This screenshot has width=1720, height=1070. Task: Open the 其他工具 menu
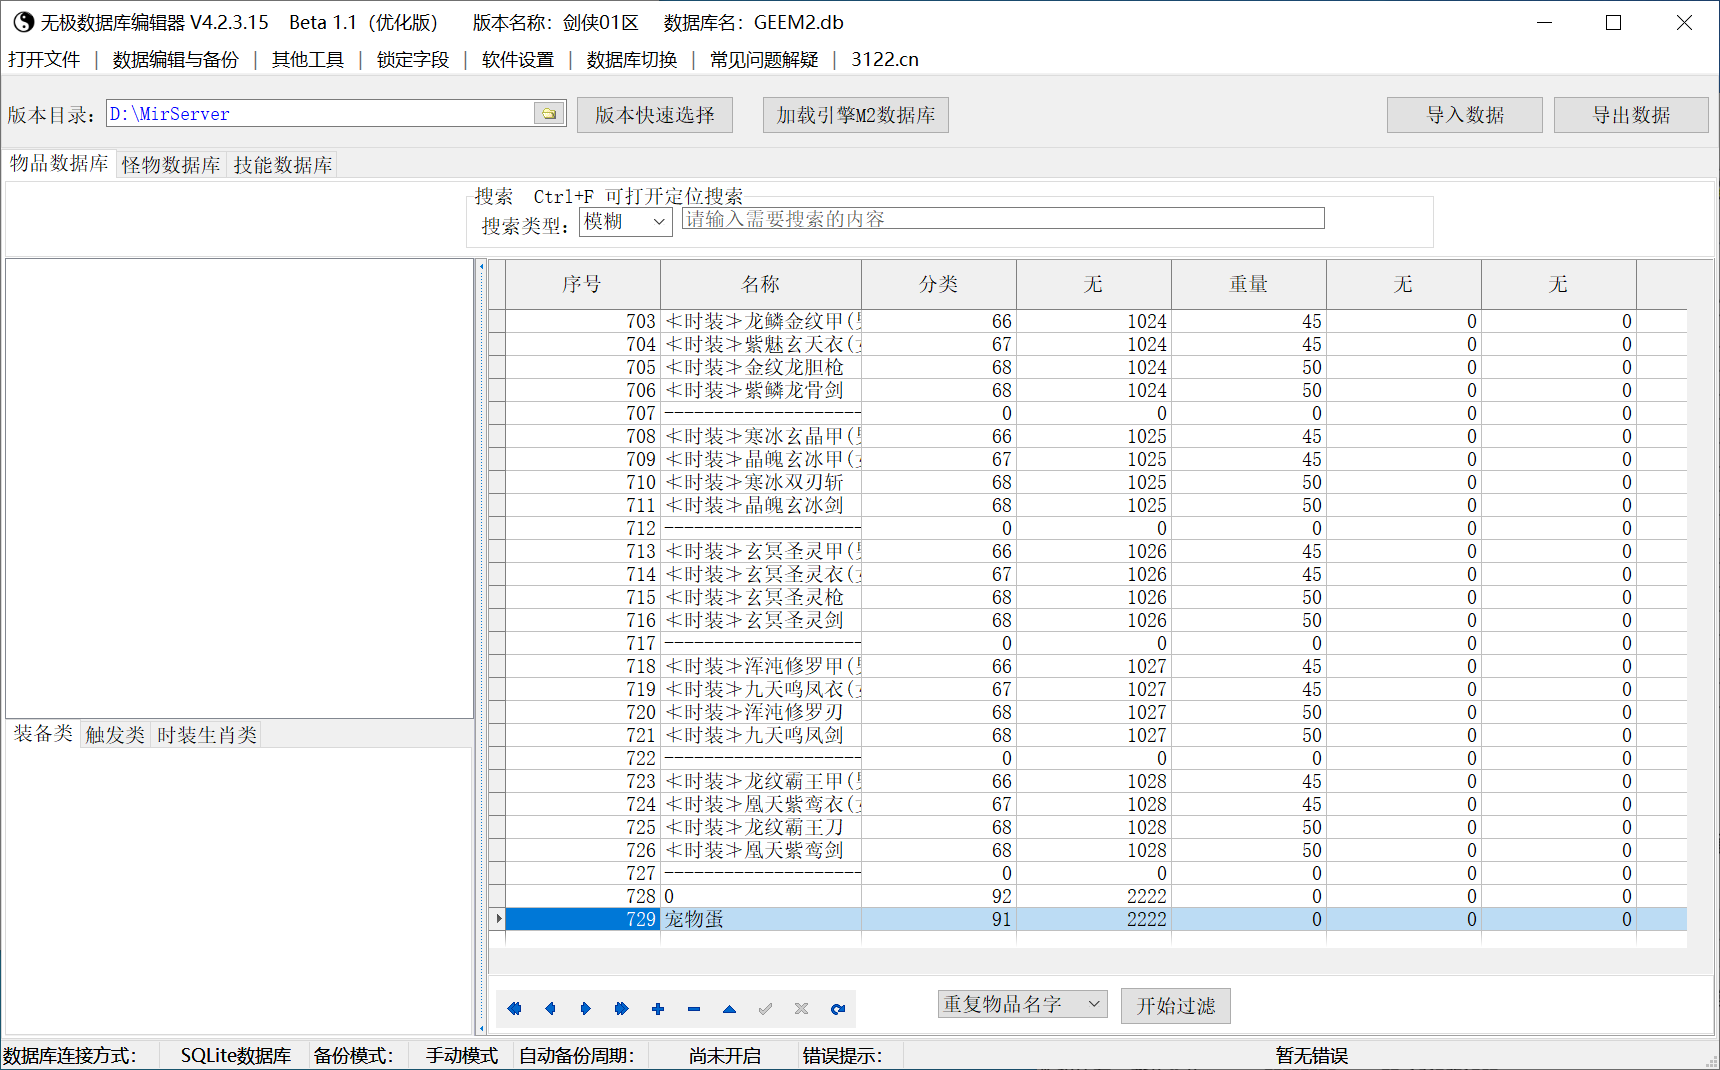pos(308,59)
